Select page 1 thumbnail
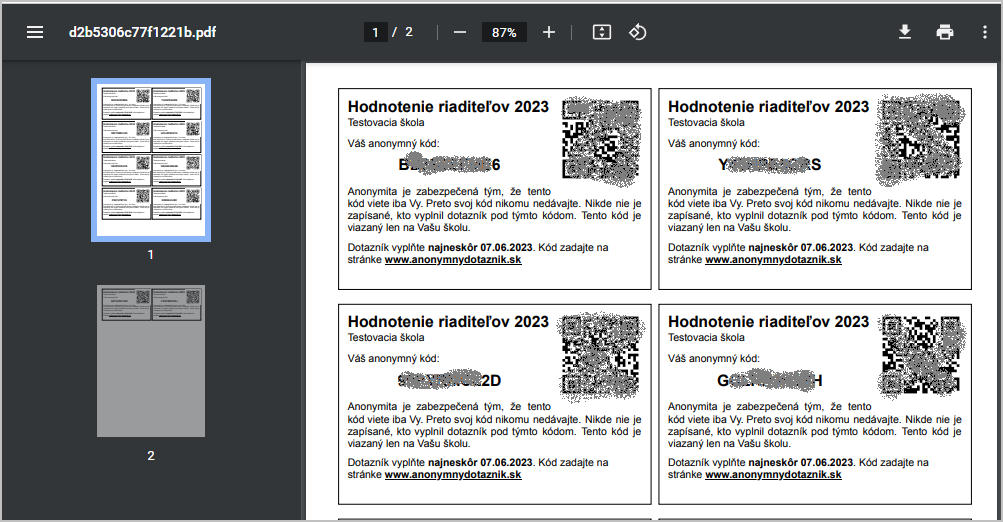This screenshot has height=522, width=1003. point(151,160)
